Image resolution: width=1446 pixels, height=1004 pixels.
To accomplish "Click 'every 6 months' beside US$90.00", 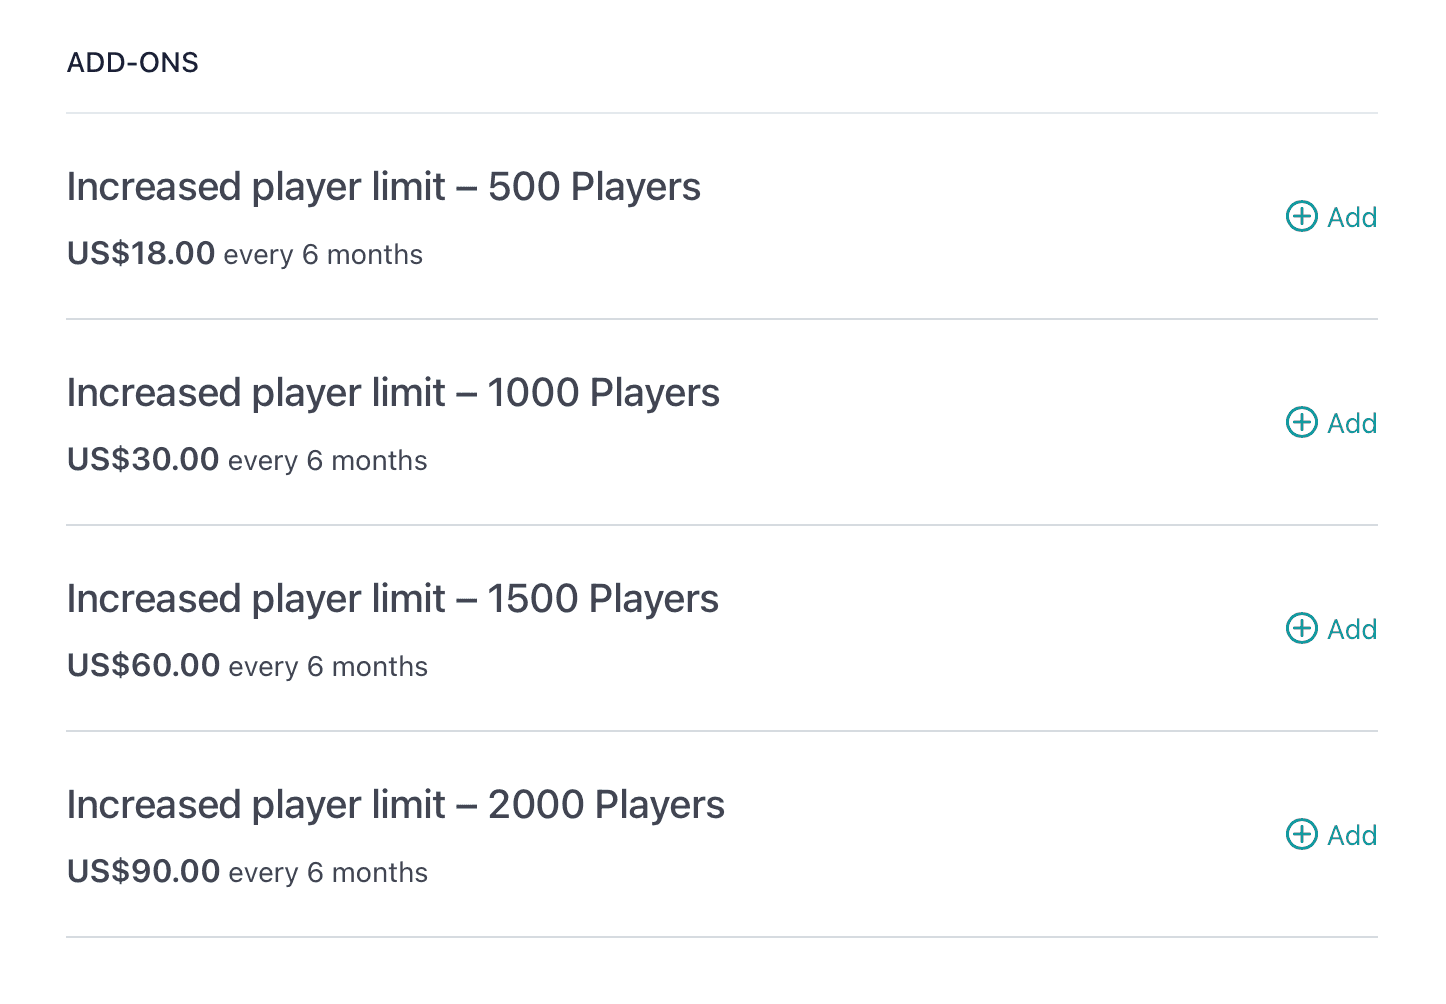I will pos(328,873).
